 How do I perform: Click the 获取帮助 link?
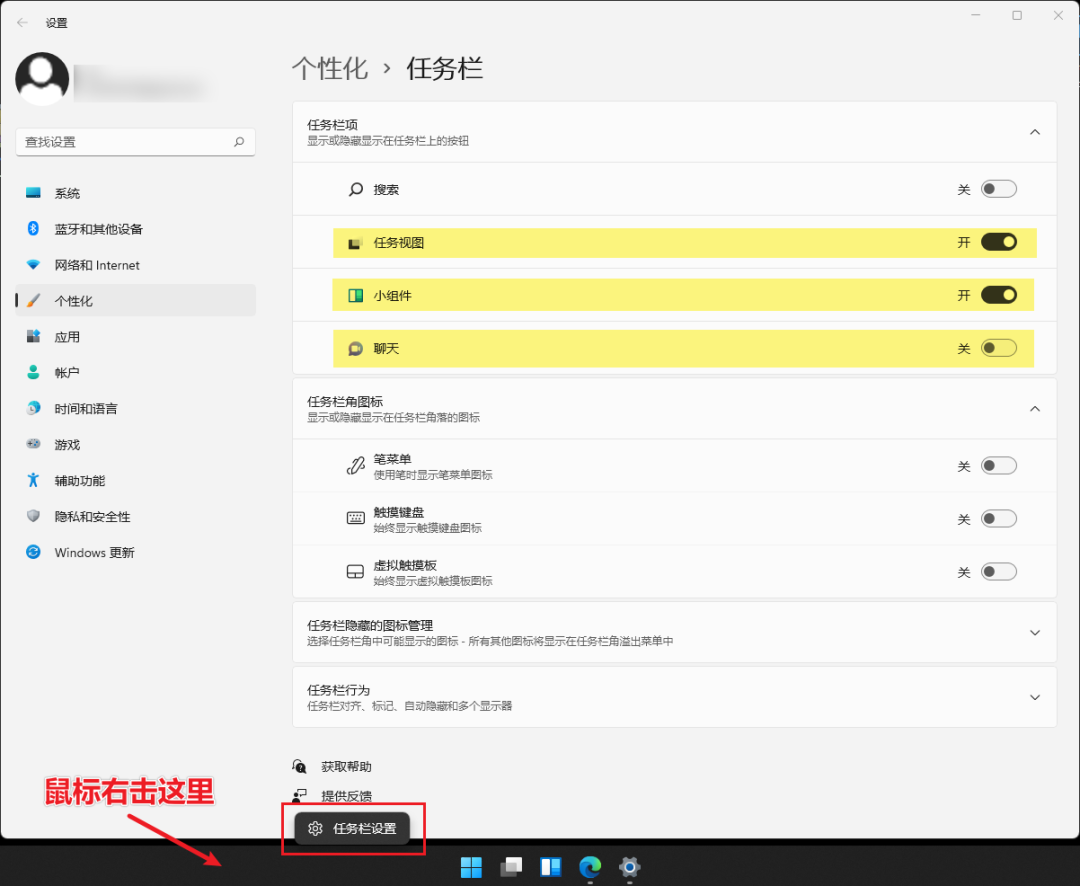pos(345,766)
